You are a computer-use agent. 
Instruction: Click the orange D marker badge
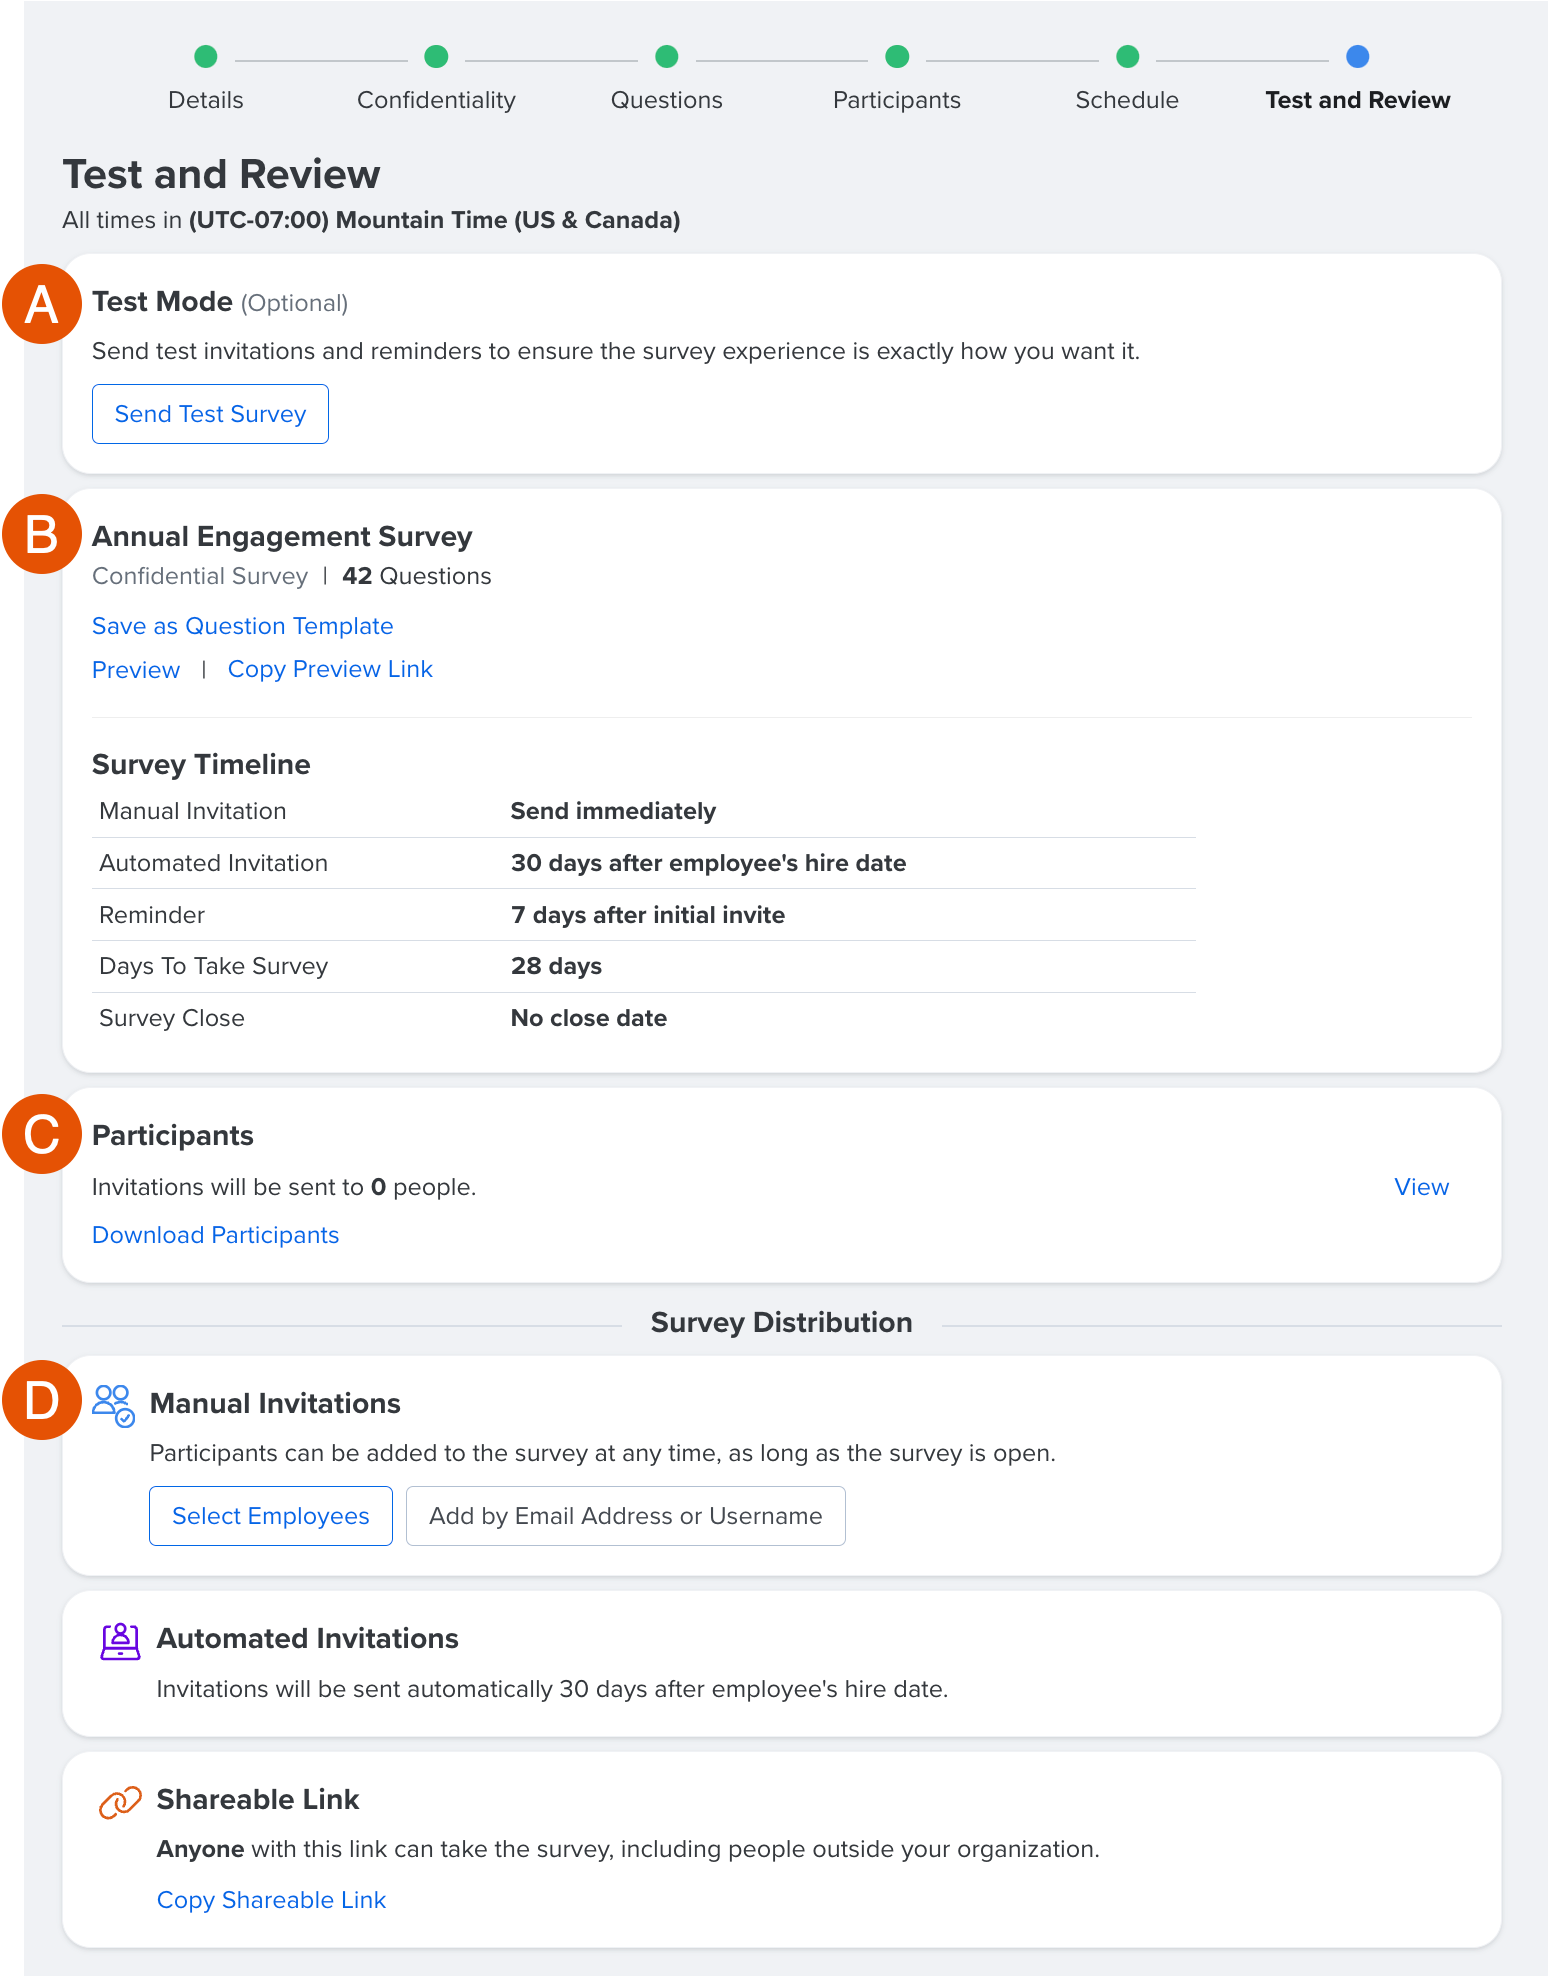pos(42,1400)
